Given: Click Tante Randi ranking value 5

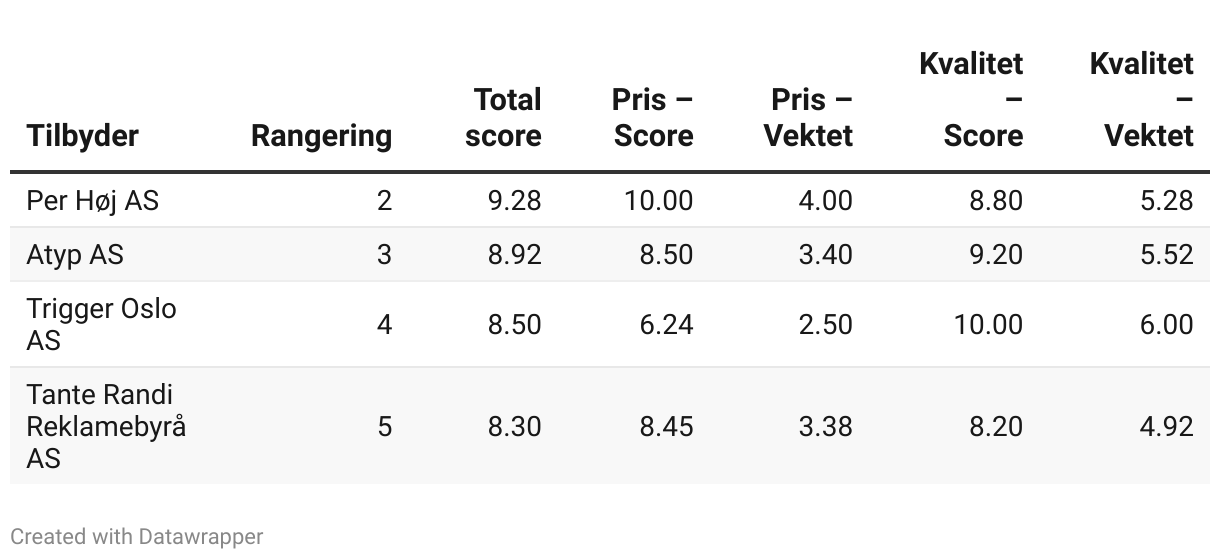Looking at the screenshot, I should point(384,427).
